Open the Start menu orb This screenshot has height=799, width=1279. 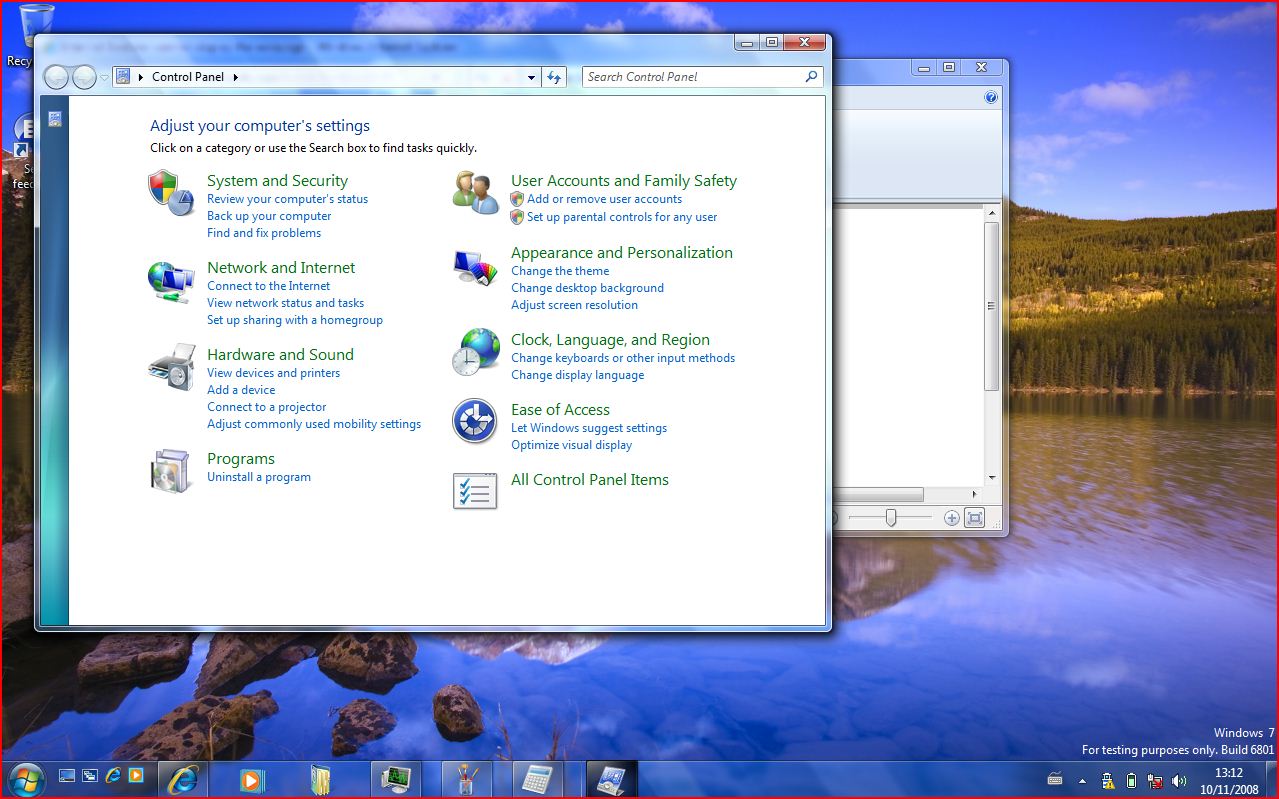tap(25, 778)
